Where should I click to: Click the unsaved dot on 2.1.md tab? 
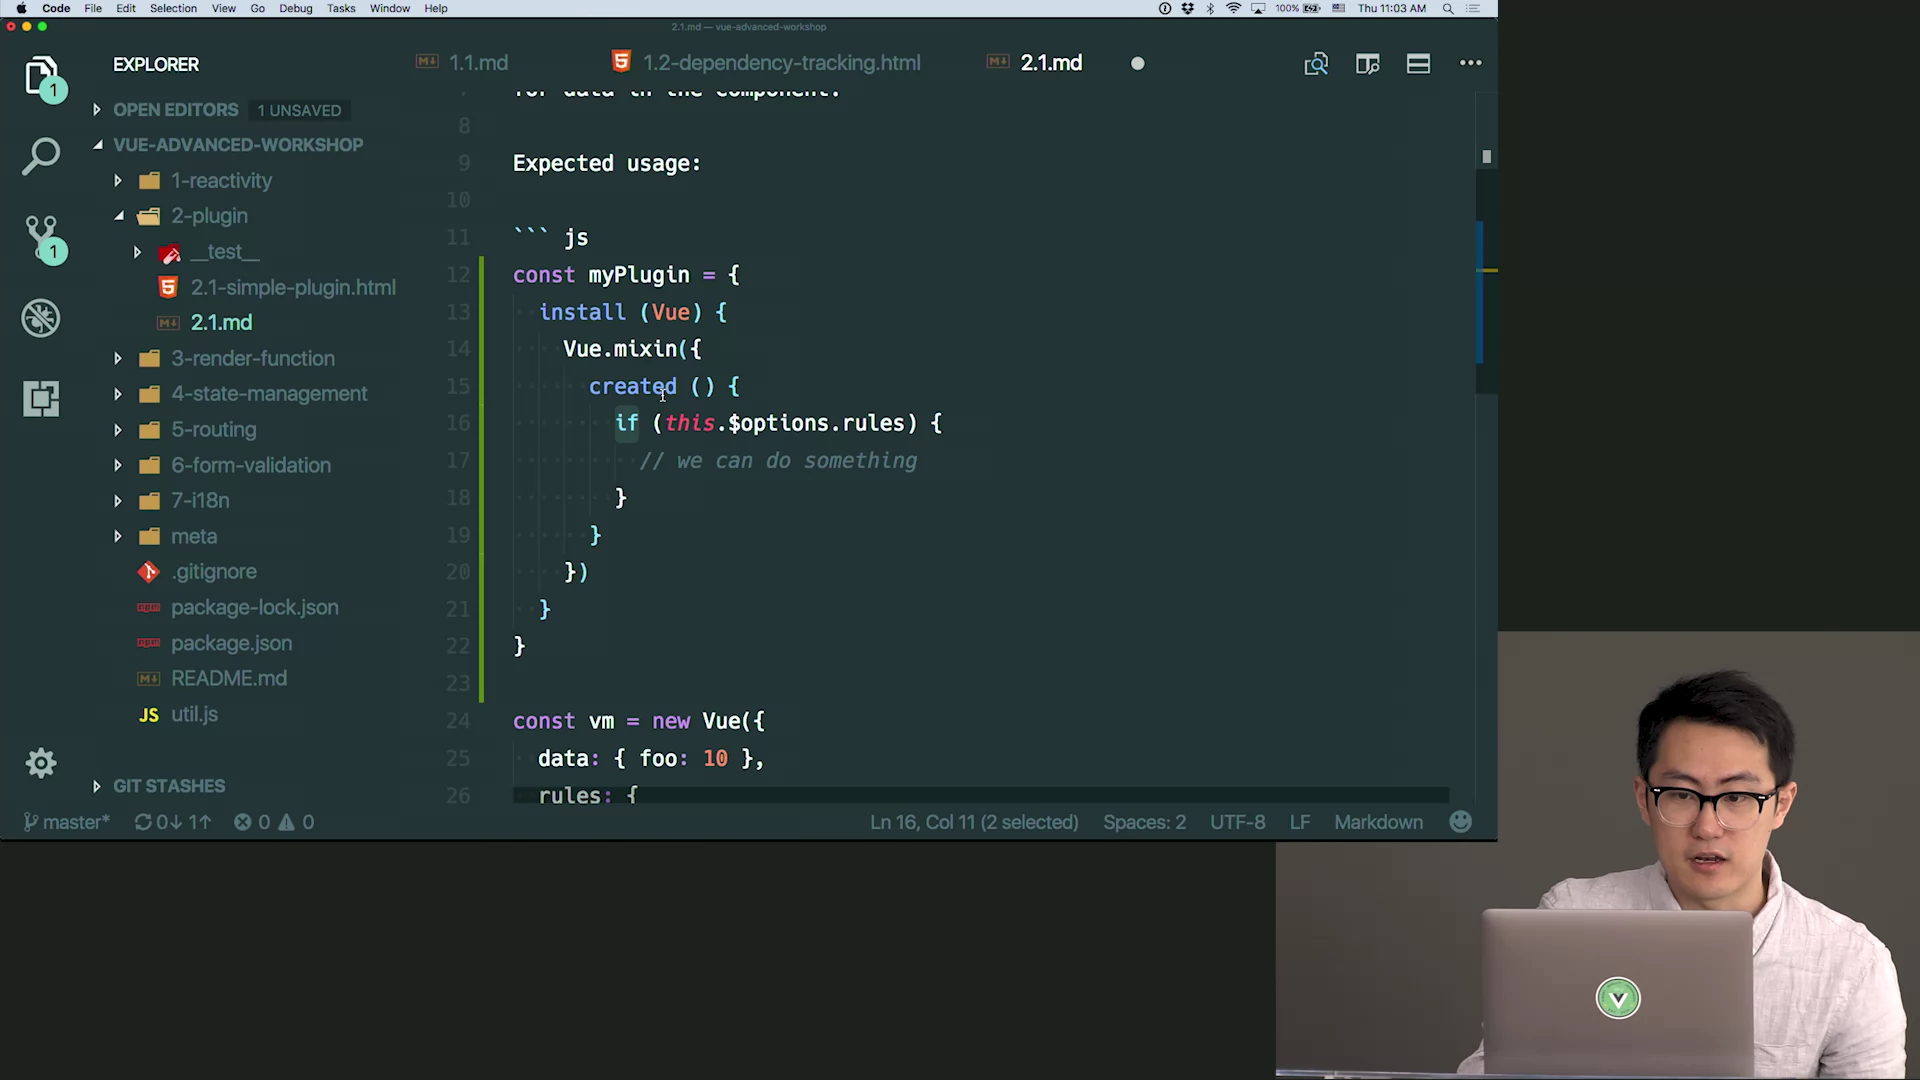[1137, 63]
